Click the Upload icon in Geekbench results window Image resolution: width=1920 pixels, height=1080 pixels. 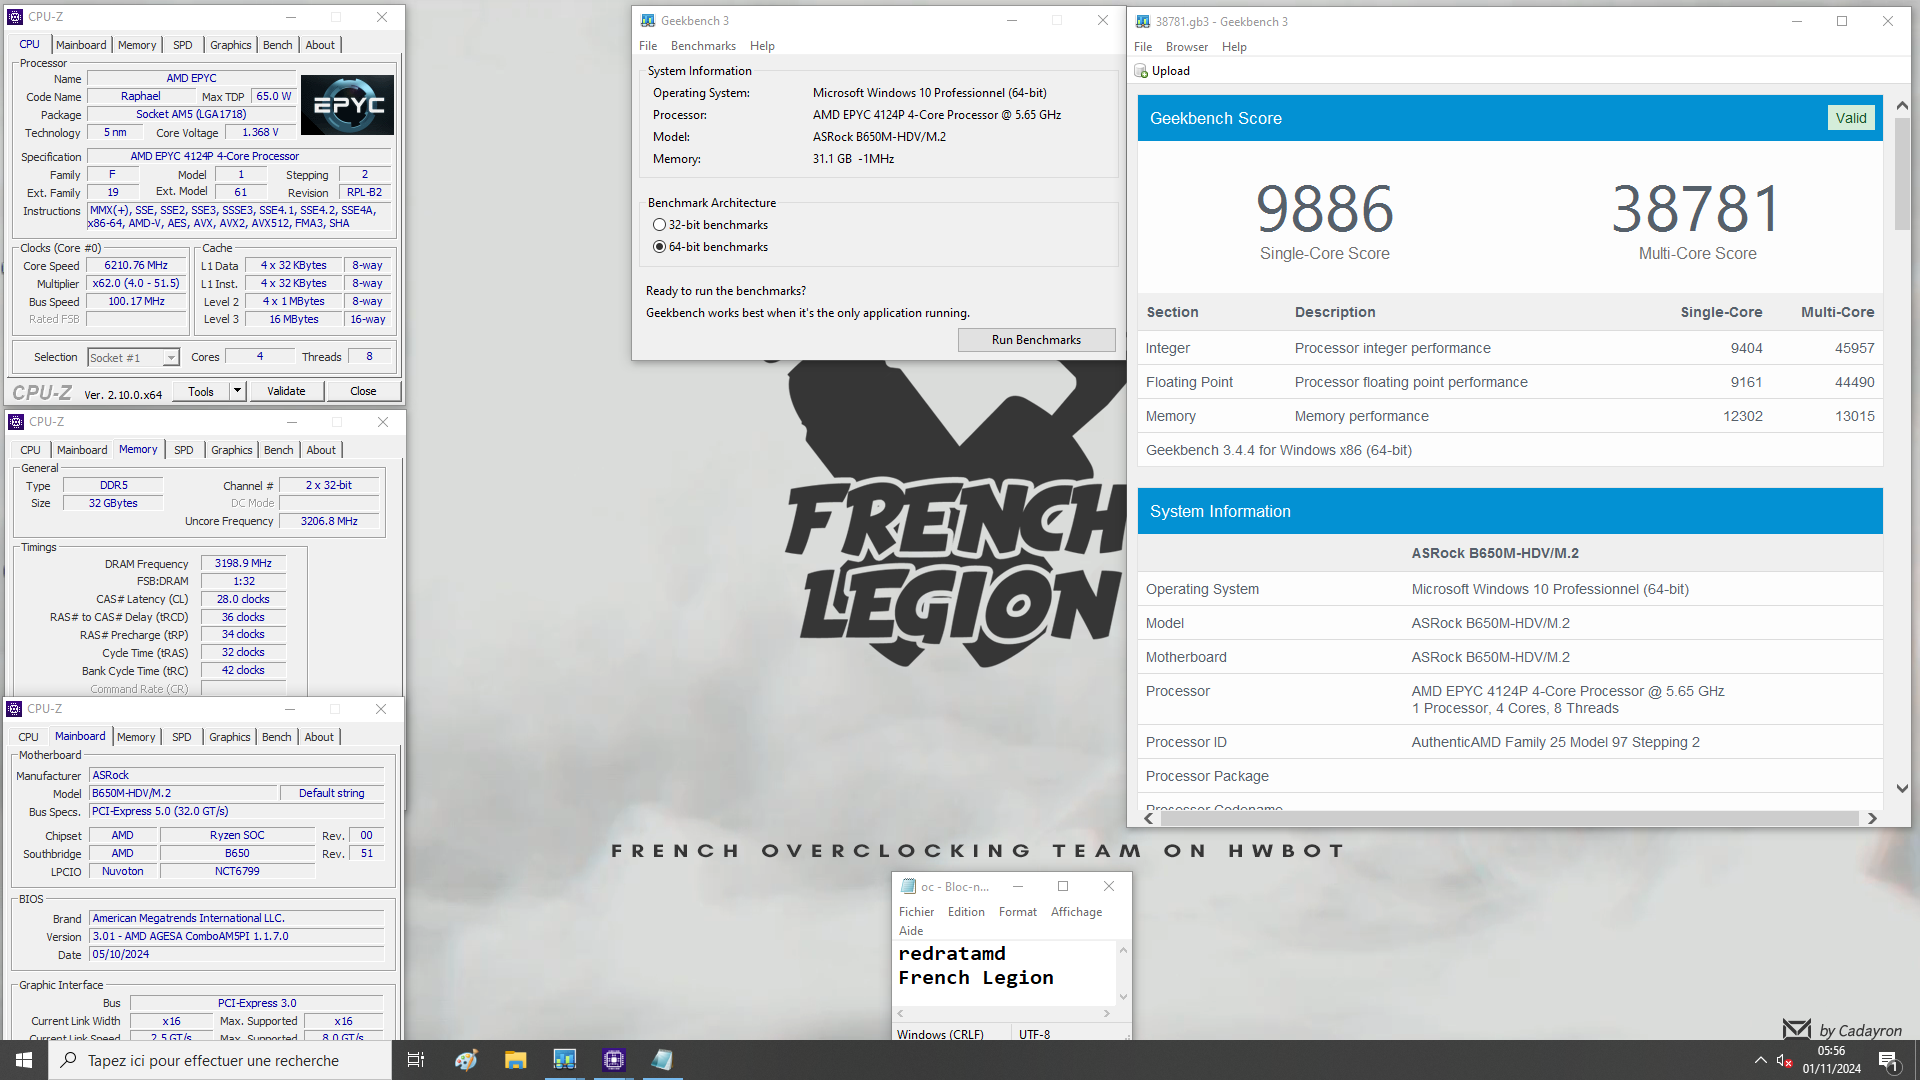[x=1141, y=71]
